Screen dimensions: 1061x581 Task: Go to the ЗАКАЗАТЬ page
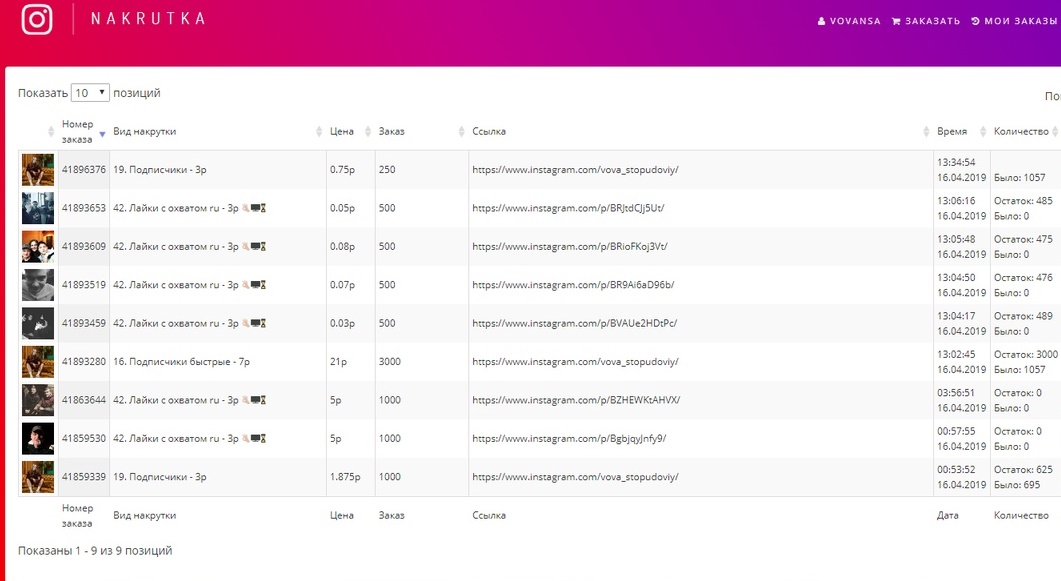[x=925, y=21]
